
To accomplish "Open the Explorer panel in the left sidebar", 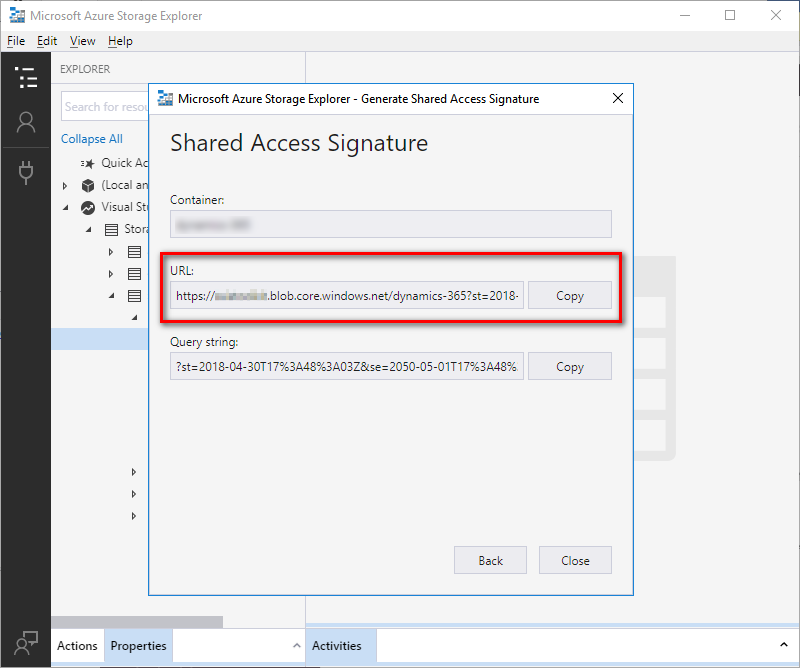I will pos(26,78).
